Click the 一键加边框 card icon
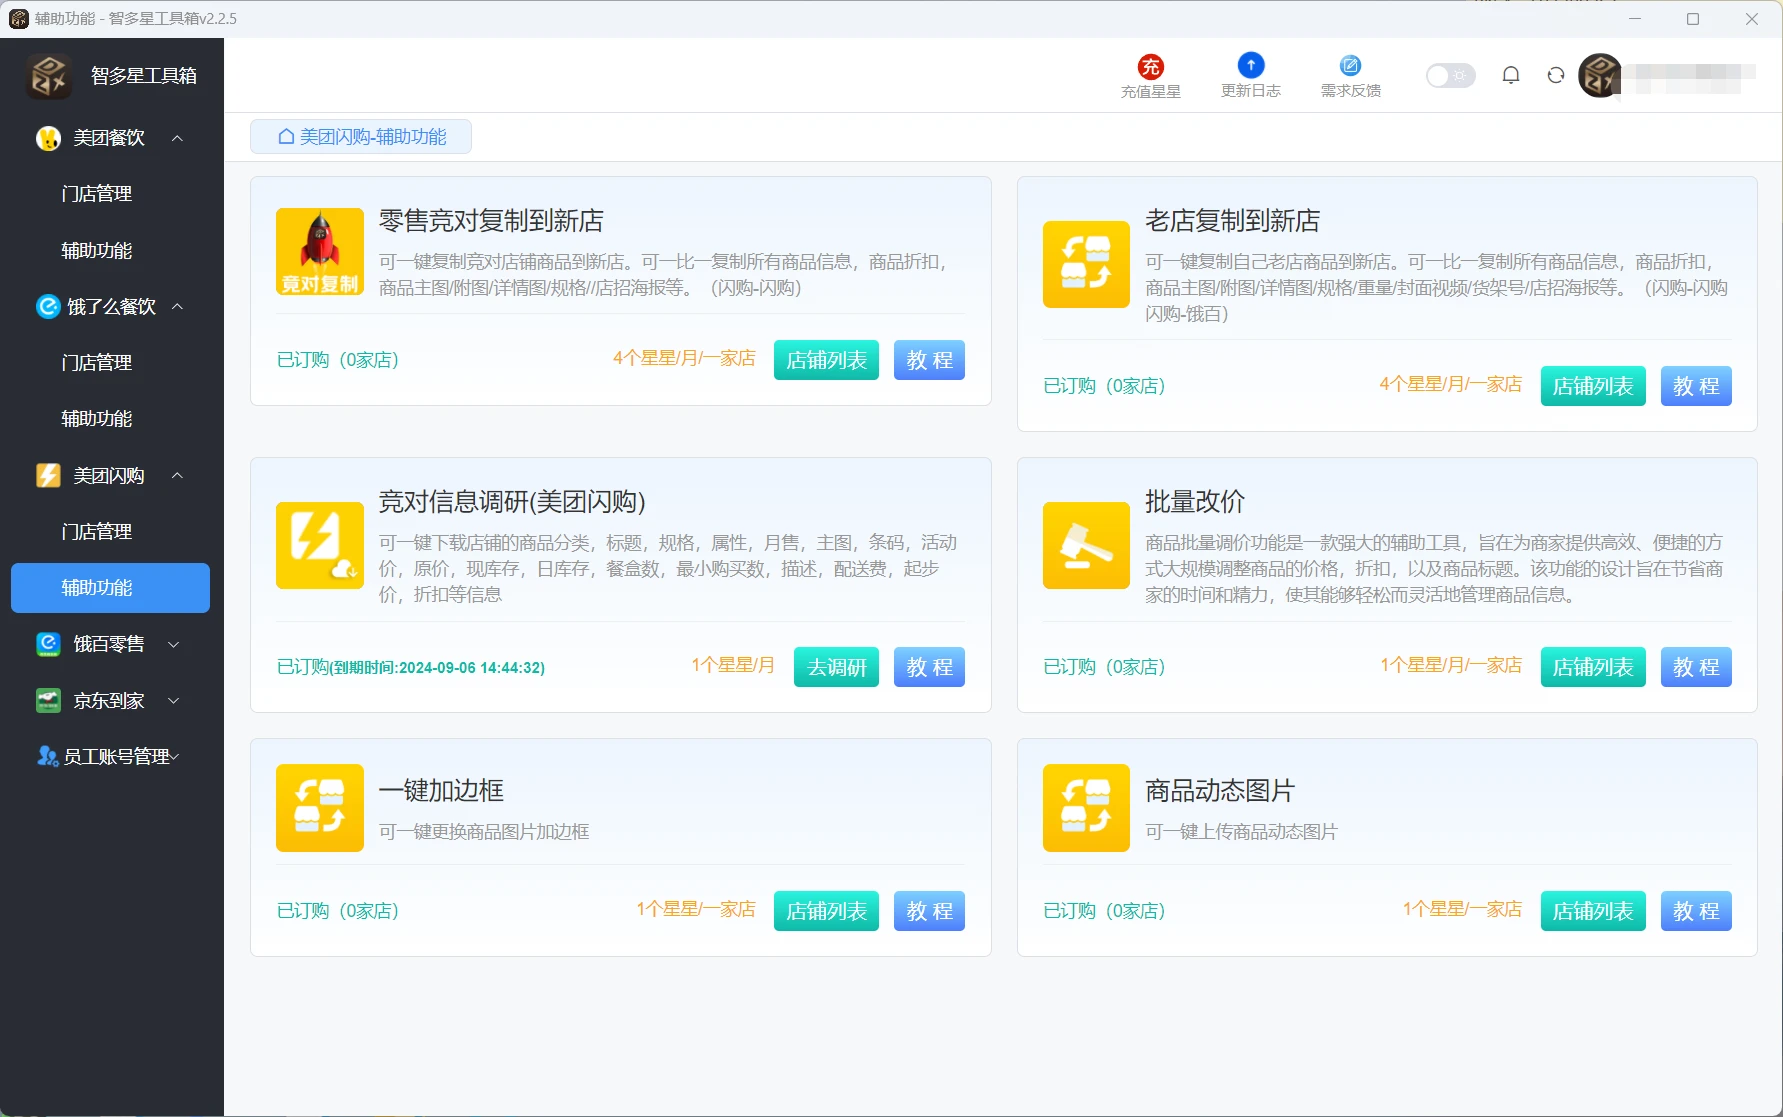Viewport: 1783px width, 1117px height. pyautogui.click(x=320, y=808)
